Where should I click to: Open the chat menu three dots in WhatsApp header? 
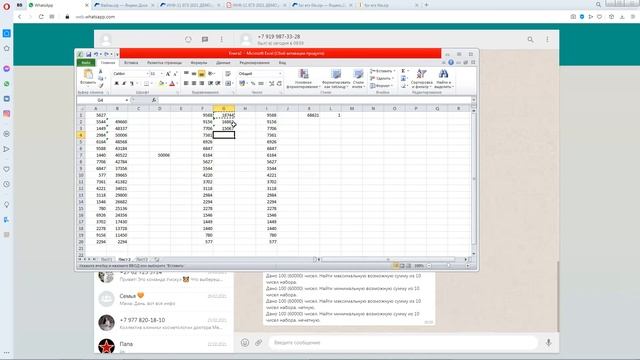click(x=547, y=40)
